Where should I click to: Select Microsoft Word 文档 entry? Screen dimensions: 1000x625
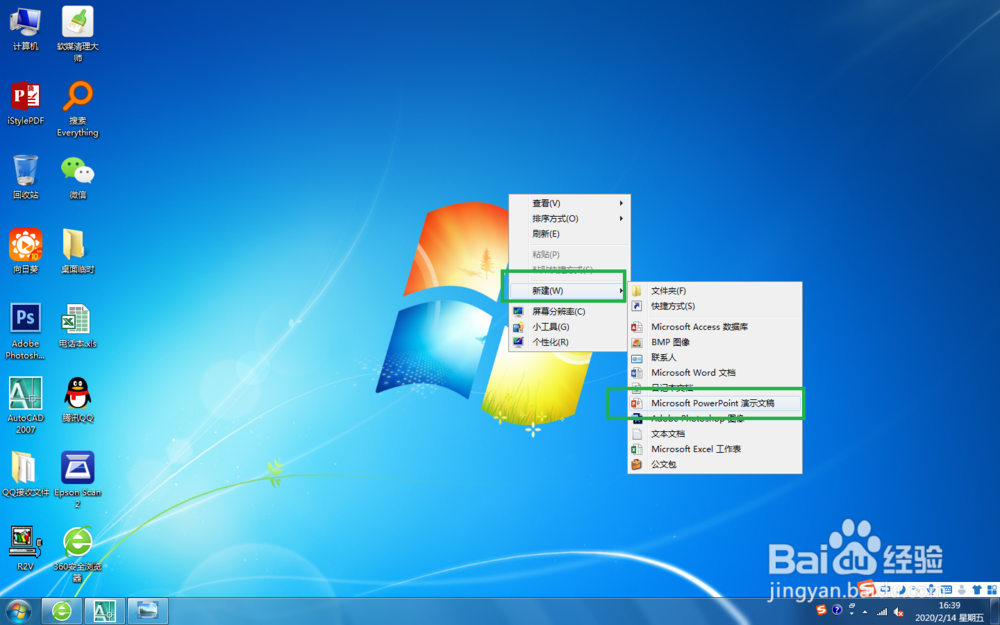point(715,372)
